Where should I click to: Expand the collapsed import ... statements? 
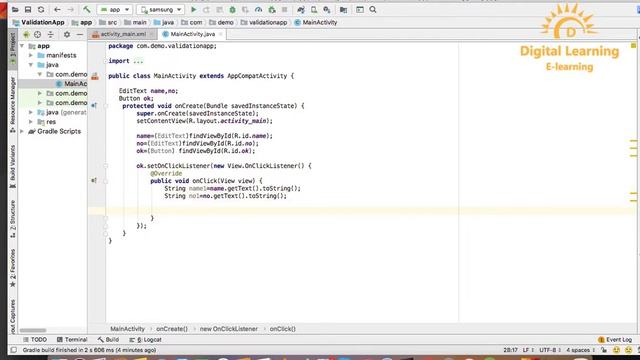pos(138,61)
